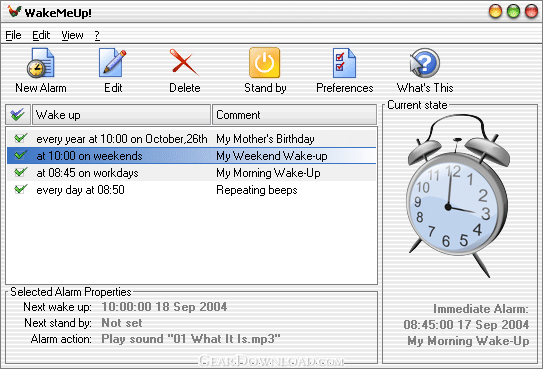Click the 'My Morning Wake-Up' comment in list

[268, 173]
